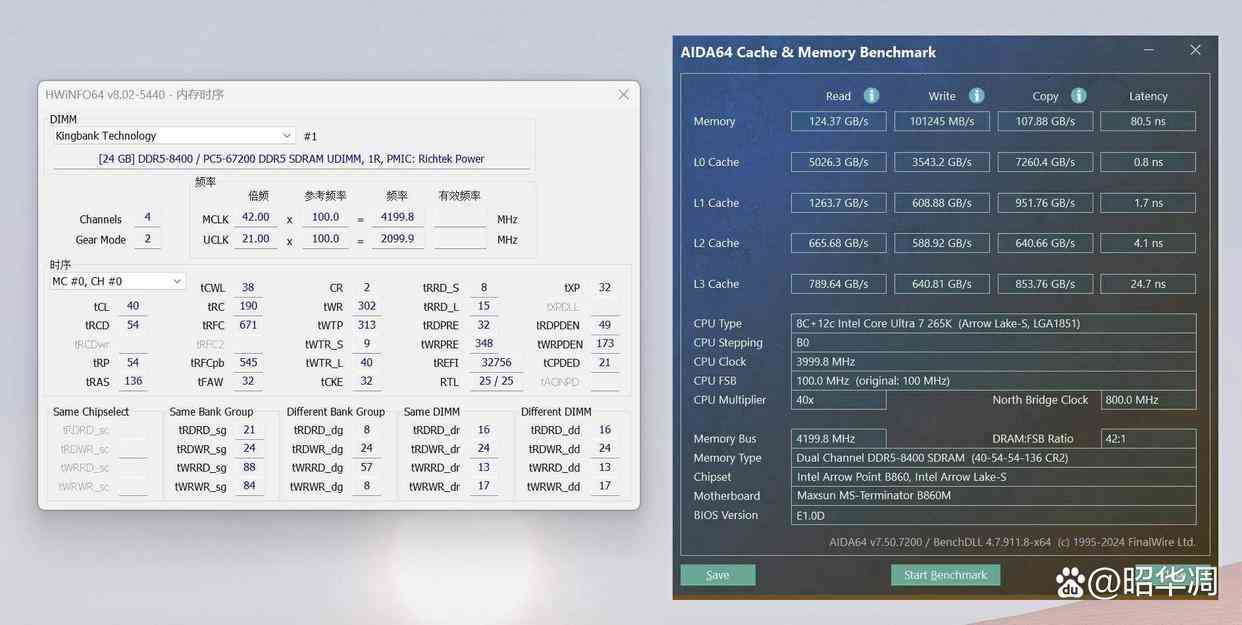The image size is (1242, 625).
Task: Select the Memory Read 124.37 GB/s field
Action: point(840,121)
